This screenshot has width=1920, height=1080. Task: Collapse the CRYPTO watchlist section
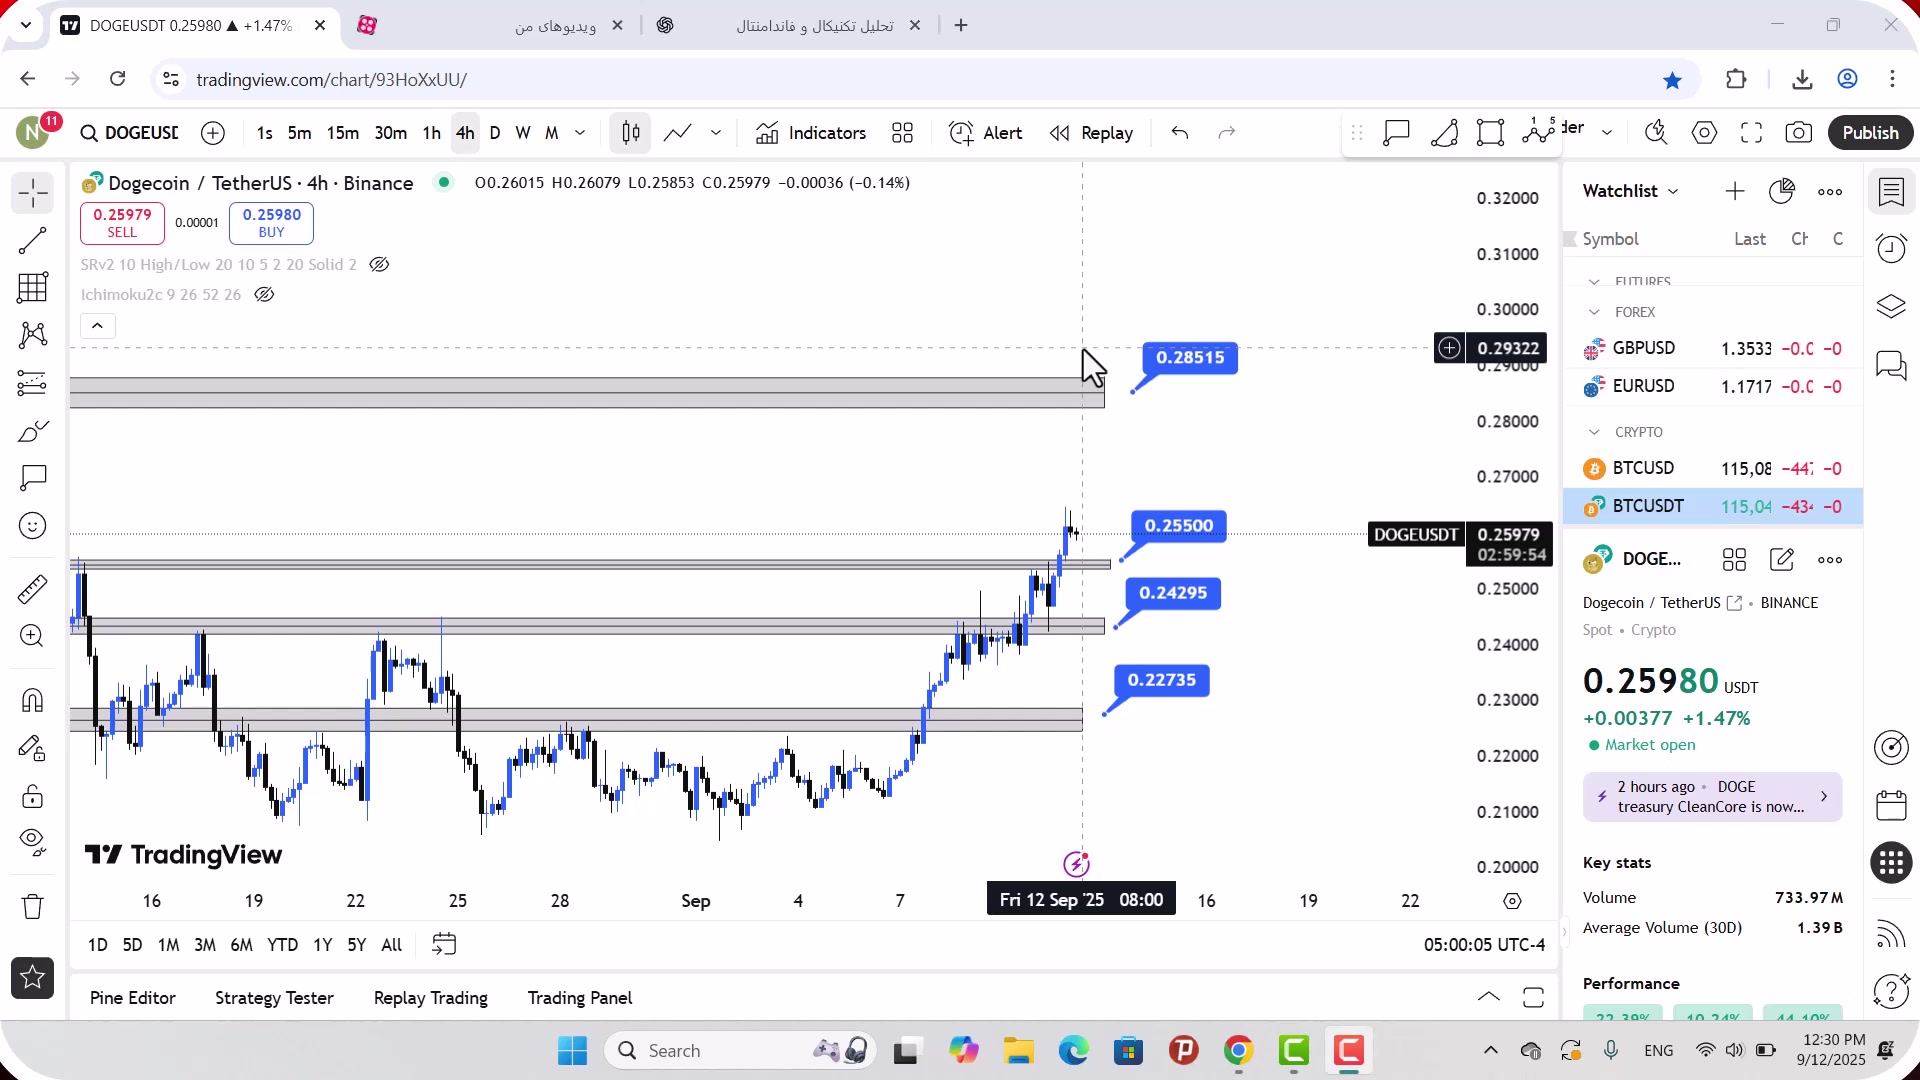tap(1594, 432)
